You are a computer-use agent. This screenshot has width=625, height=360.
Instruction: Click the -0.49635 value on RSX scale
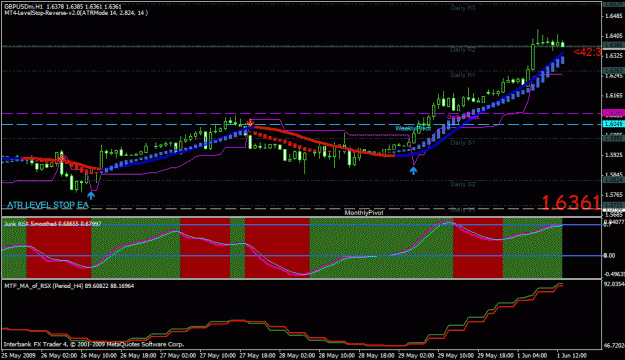tap(614, 274)
